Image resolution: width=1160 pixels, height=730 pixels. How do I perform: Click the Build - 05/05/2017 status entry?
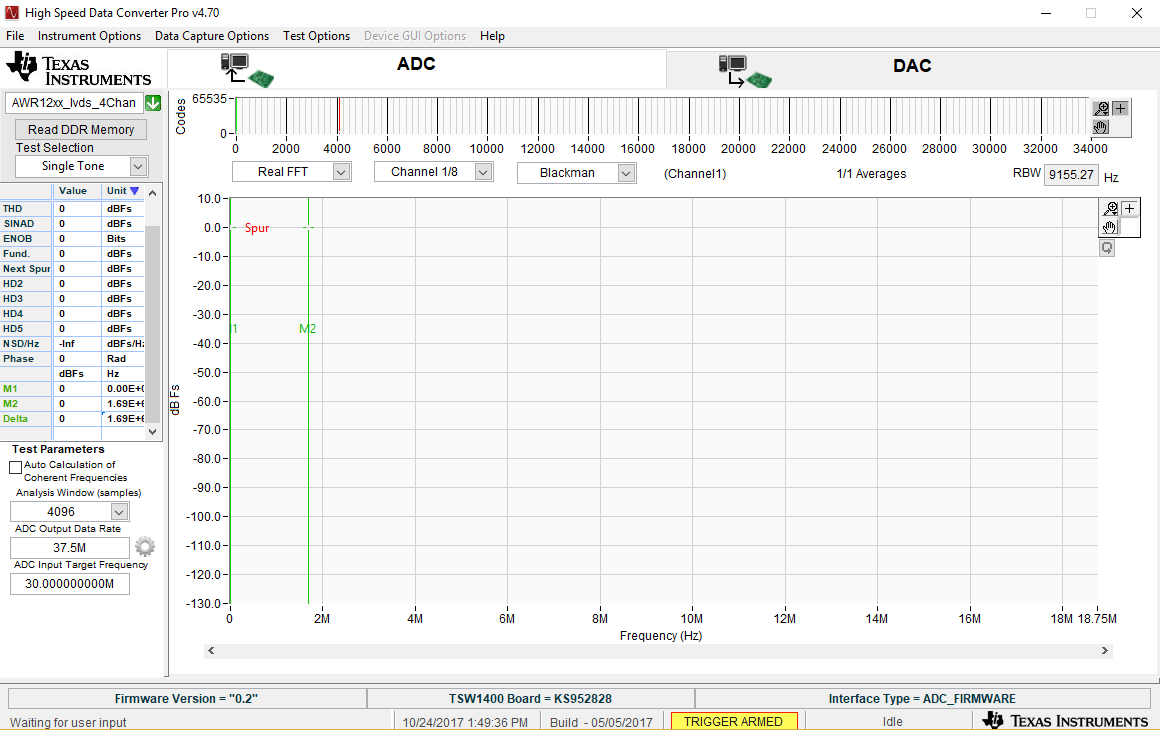click(601, 722)
